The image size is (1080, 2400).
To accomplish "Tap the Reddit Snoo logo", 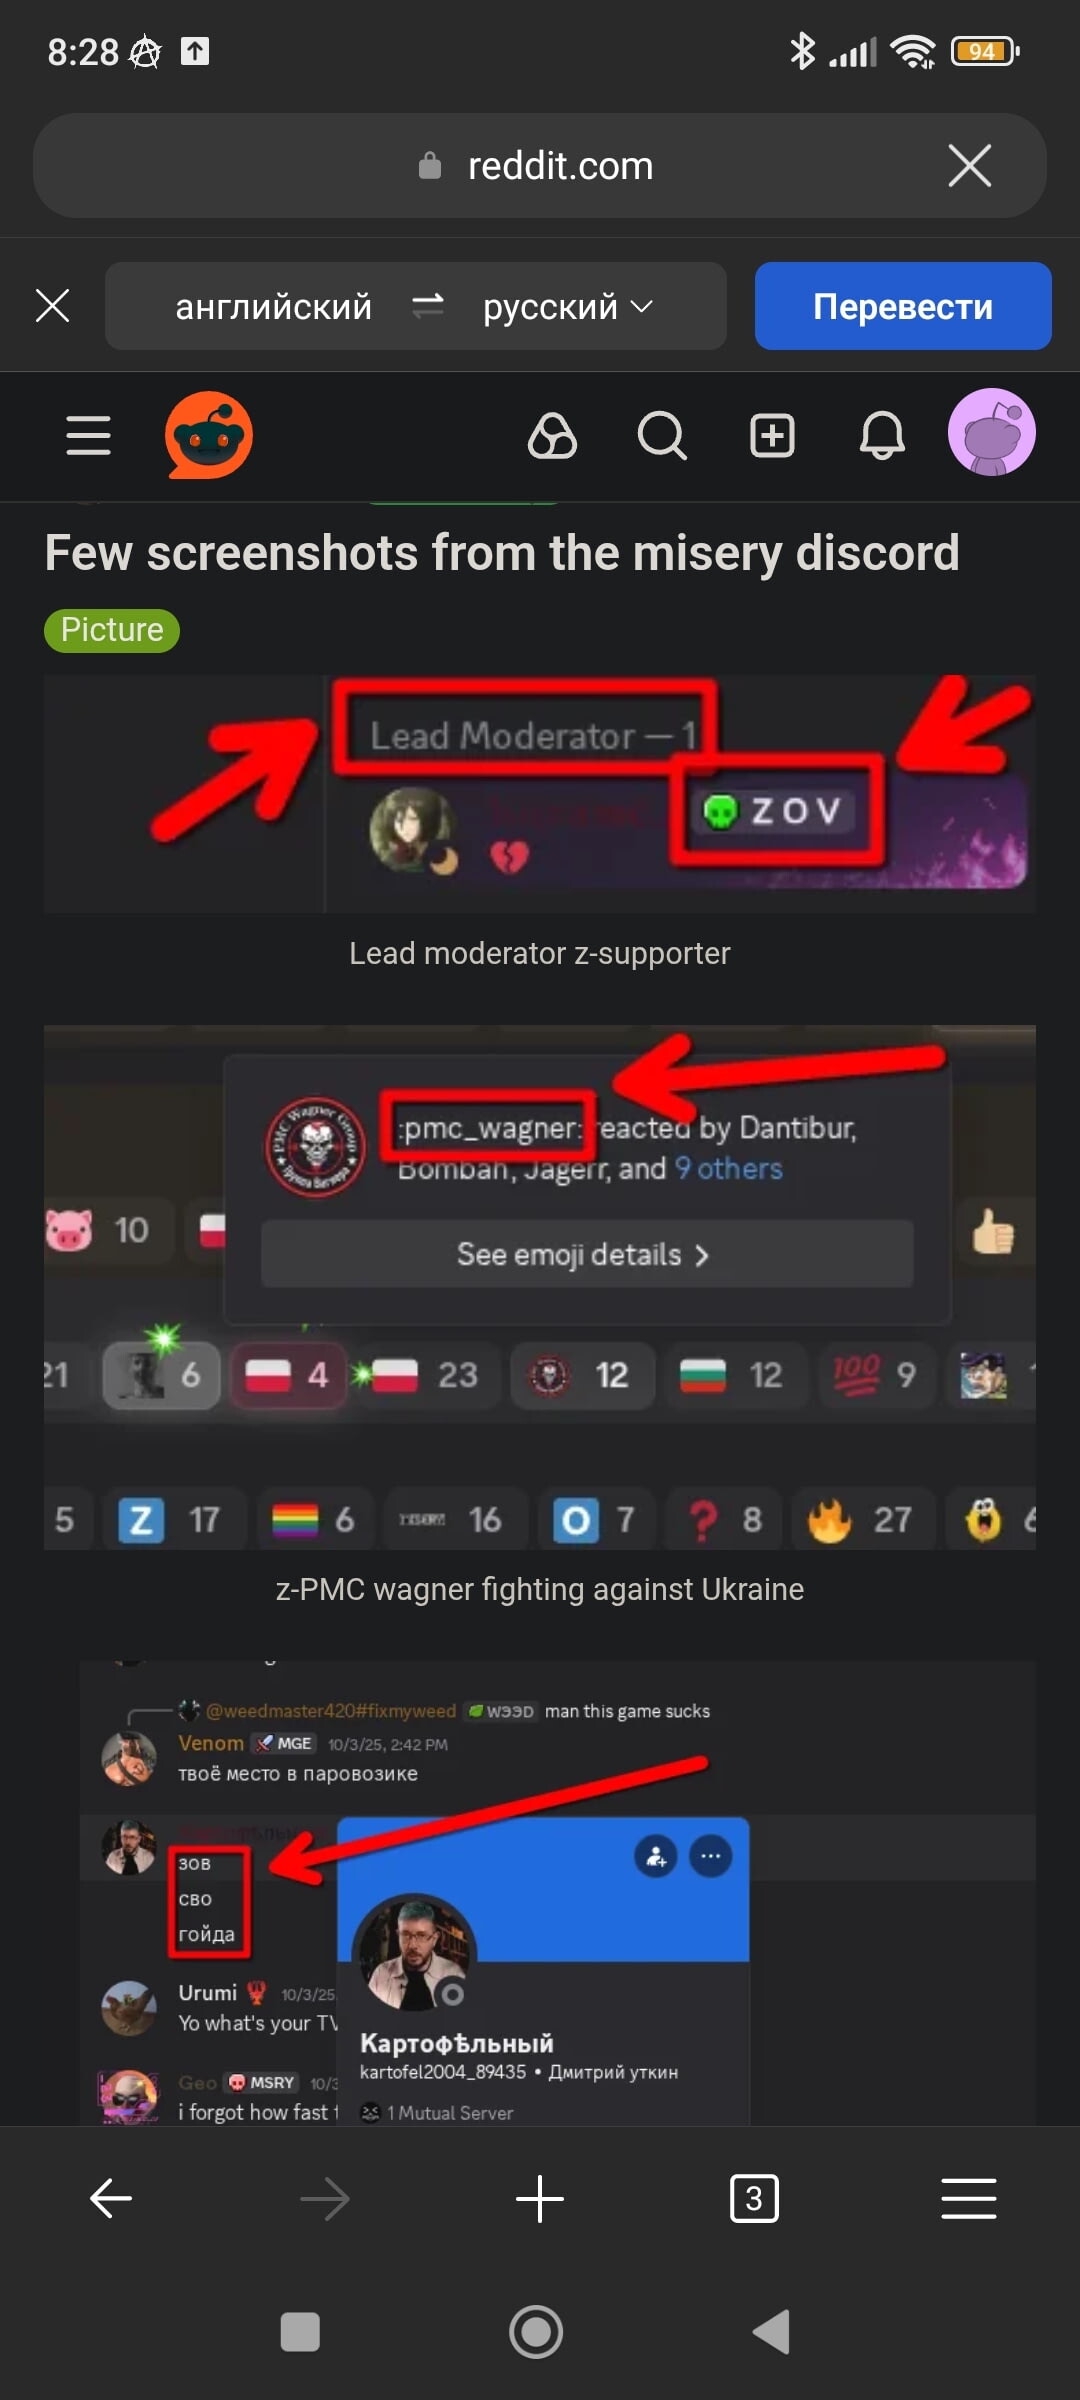I will pyautogui.click(x=209, y=435).
